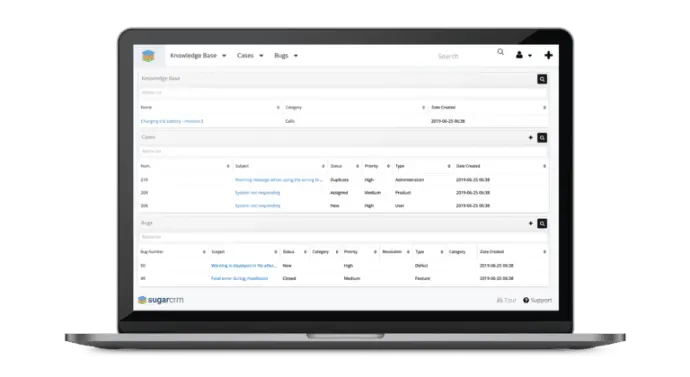Click the SugarCRM cube logo in navbar
This screenshot has width=690, height=377.
coord(149,56)
